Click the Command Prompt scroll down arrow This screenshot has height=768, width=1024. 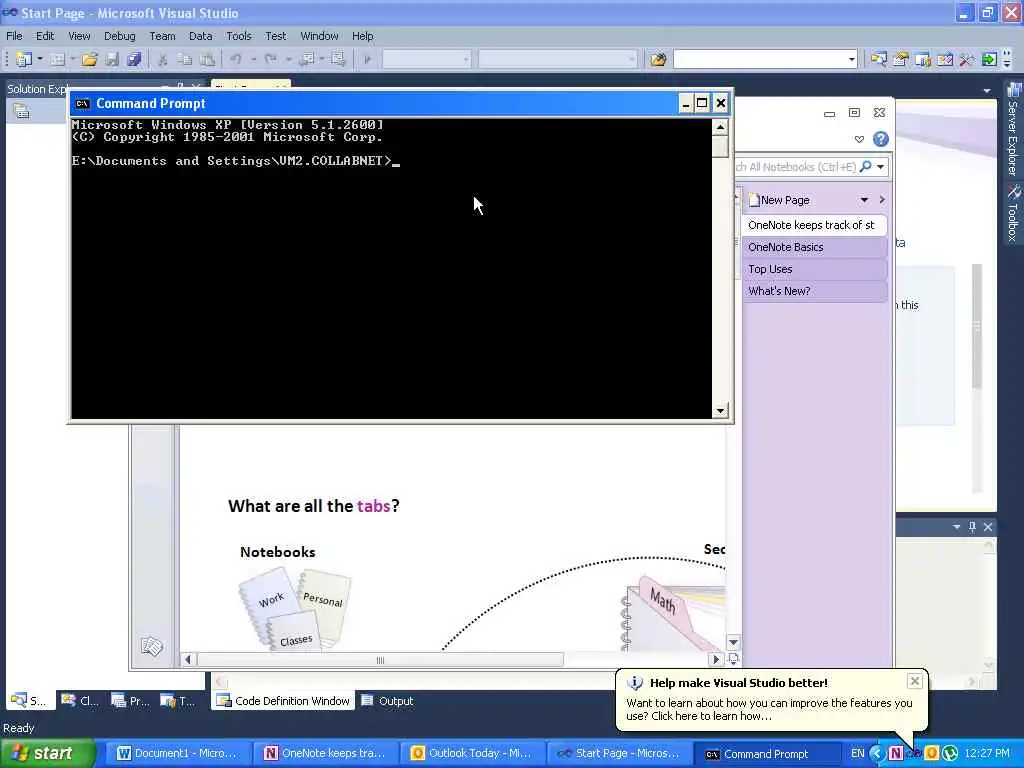coord(720,411)
